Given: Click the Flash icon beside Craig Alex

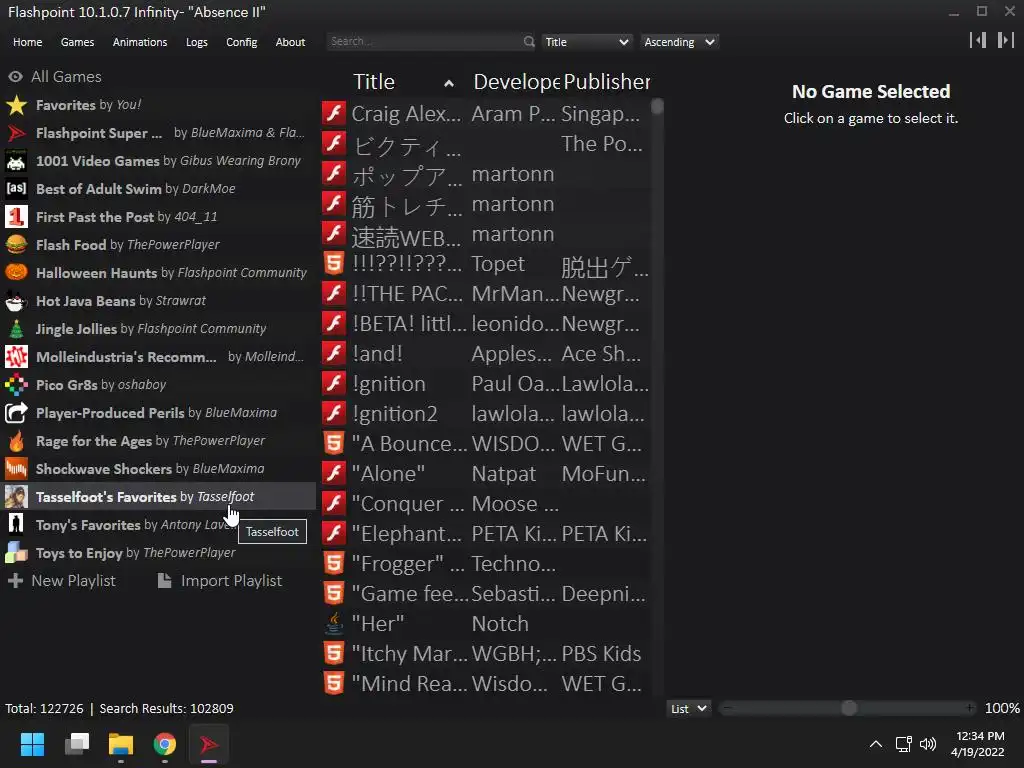Looking at the screenshot, I should [334, 113].
